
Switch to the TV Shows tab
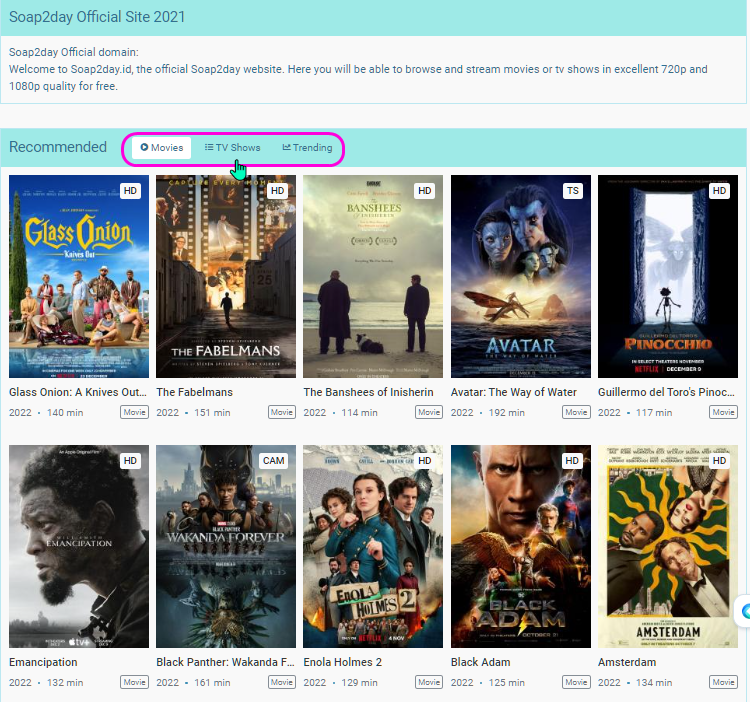pyautogui.click(x=232, y=148)
